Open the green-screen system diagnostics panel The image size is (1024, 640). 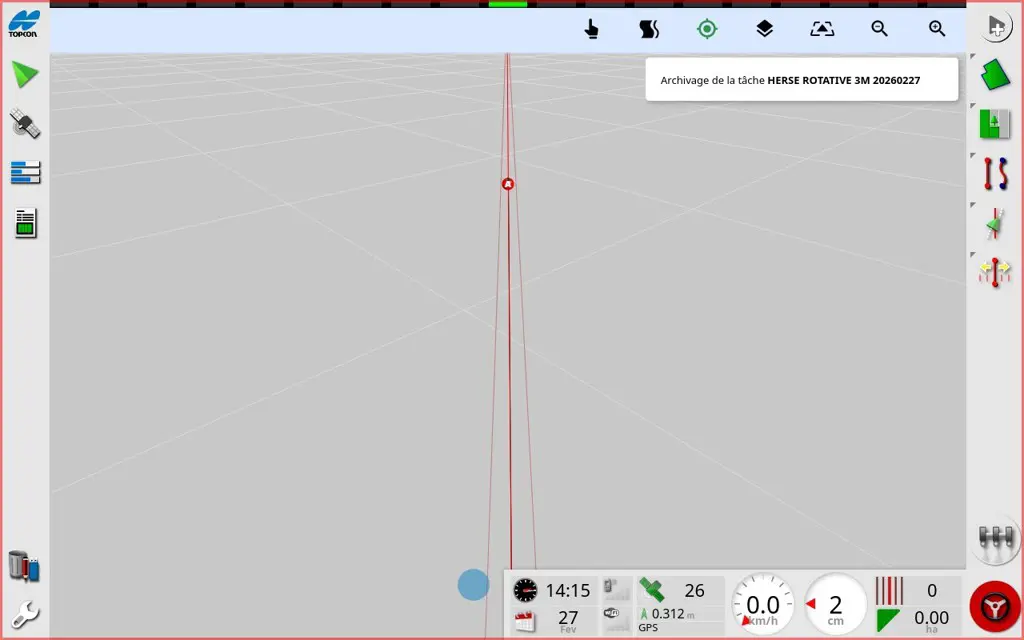pyautogui.click(x=25, y=223)
